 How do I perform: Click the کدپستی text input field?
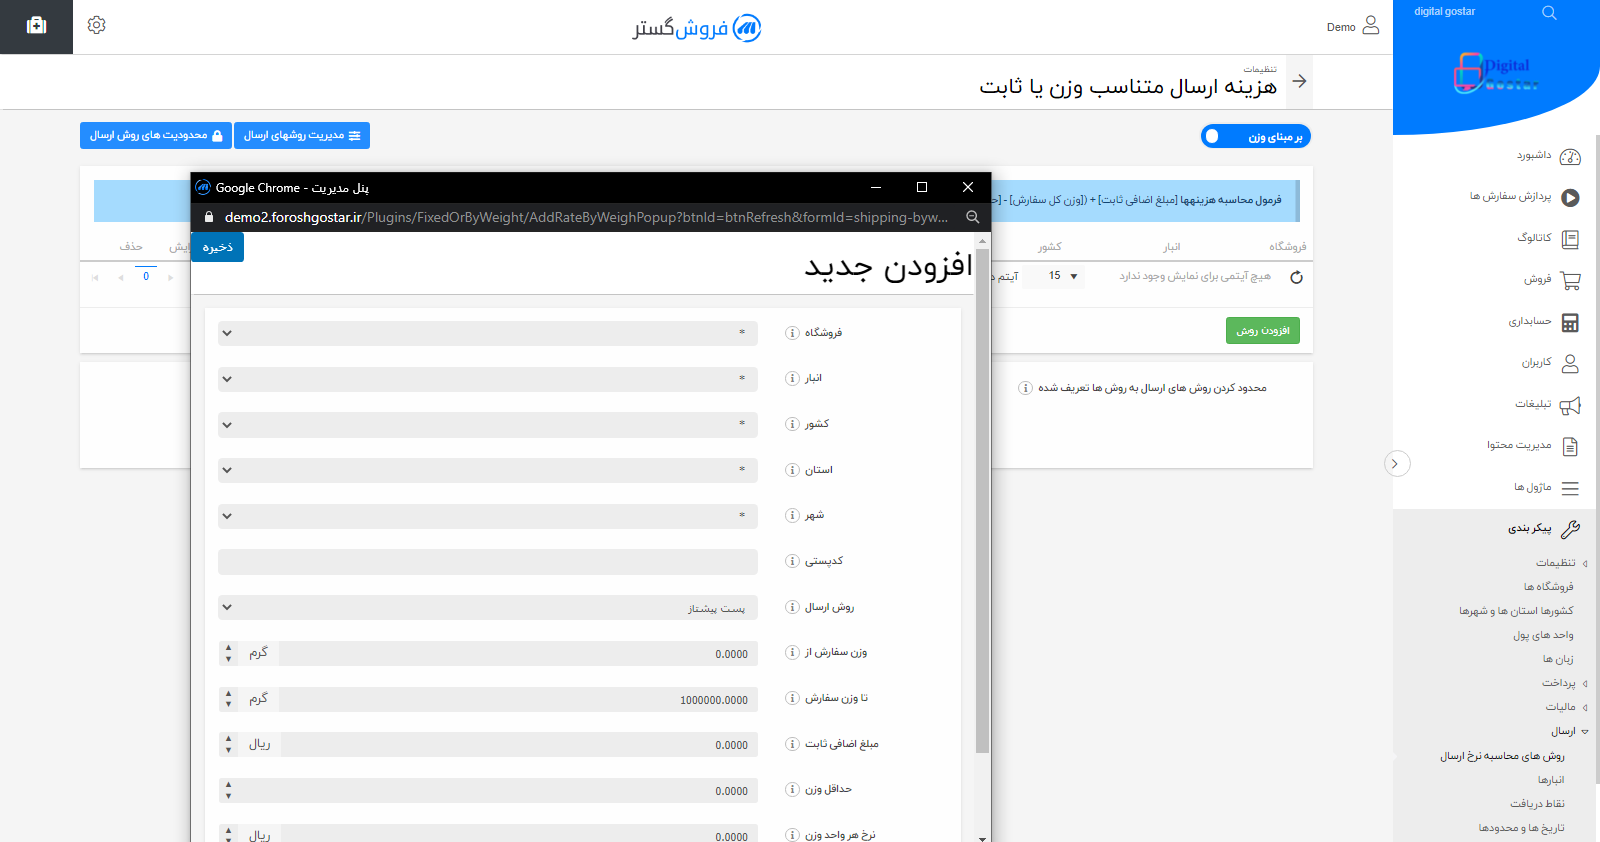tap(488, 561)
